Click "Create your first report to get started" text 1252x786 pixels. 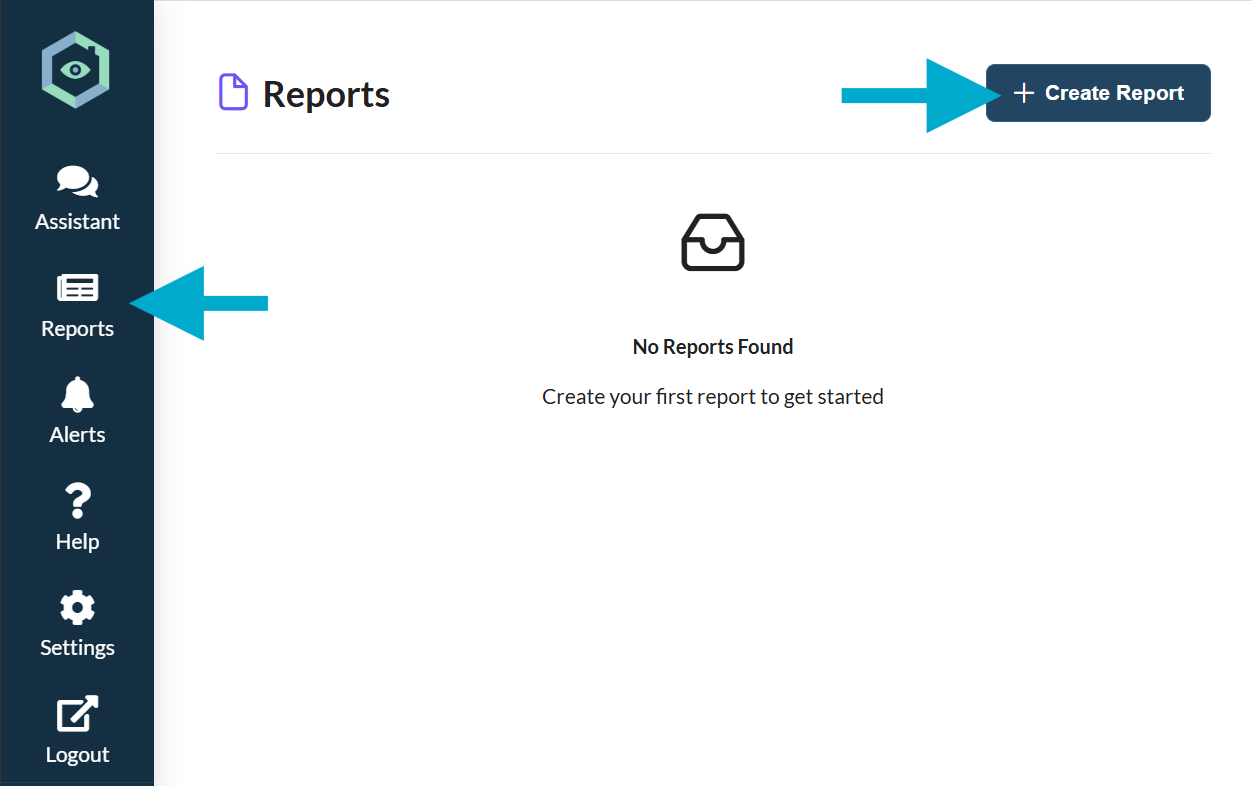pyautogui.click(x=713, y=397)
